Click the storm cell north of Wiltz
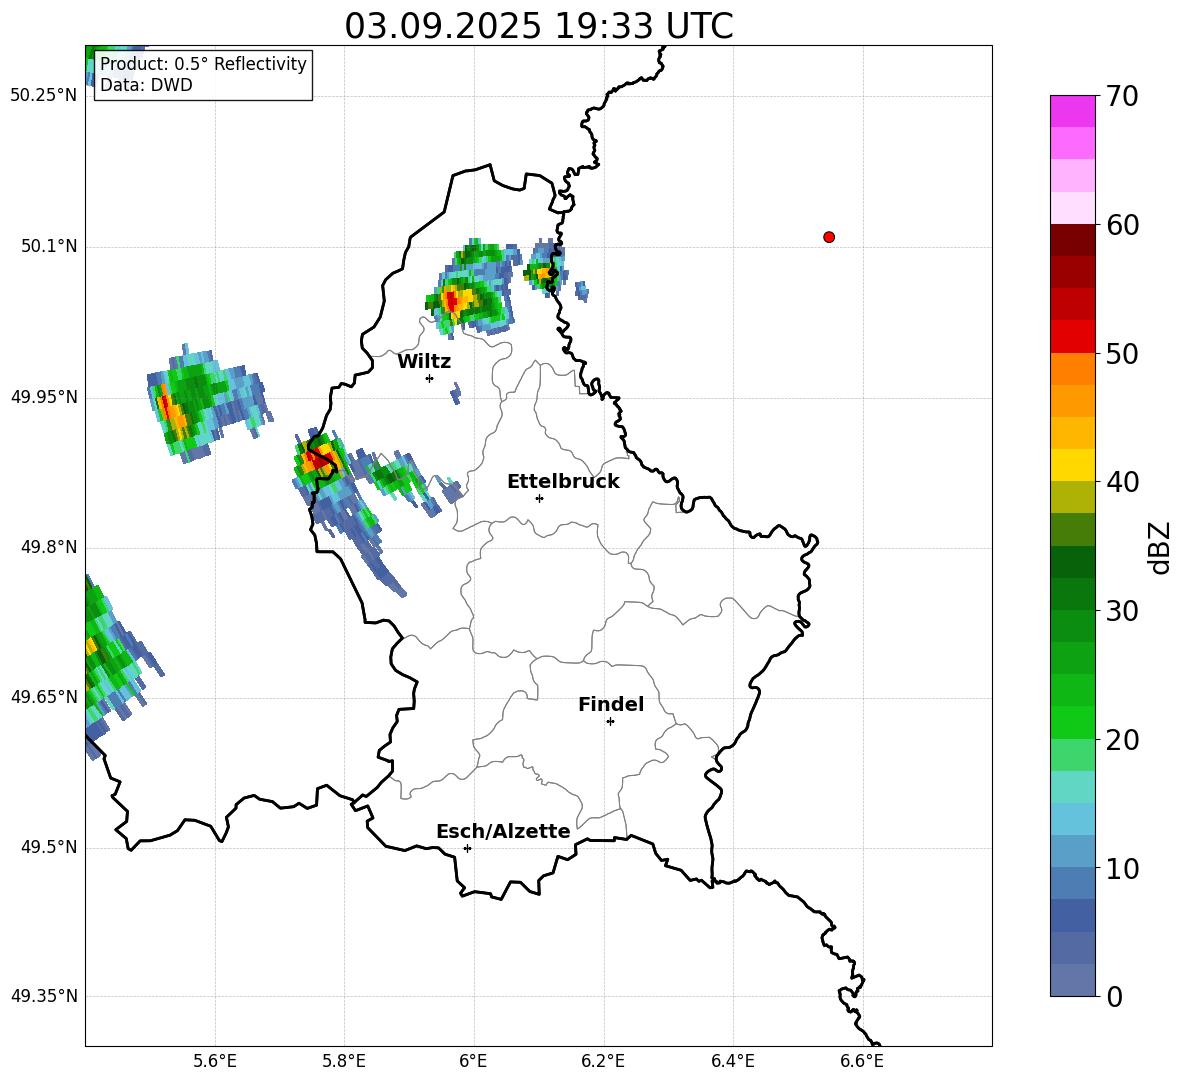The height and width of the screenshot is (1081, 1184). (470, 291)
